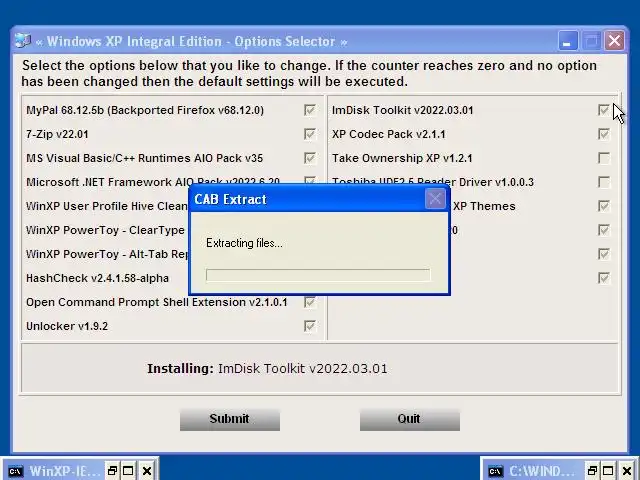Select the WinXP PowerToy - ClearType entry
The width and height of the screenshot is (640, 480).
(105, 230)
